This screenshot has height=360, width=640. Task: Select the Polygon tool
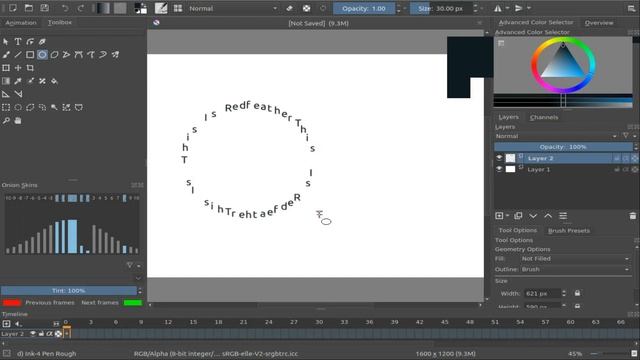pyautogui.click(x=54, y=55)
